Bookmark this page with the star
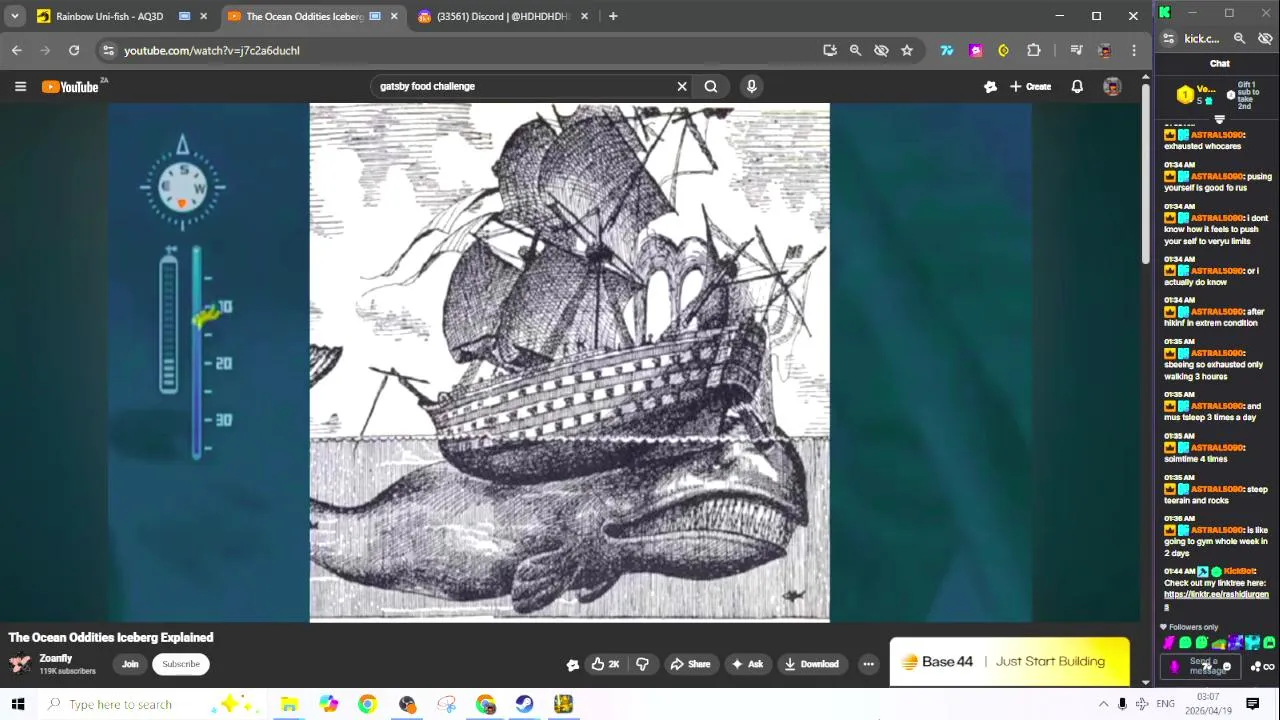 (907, 50)
